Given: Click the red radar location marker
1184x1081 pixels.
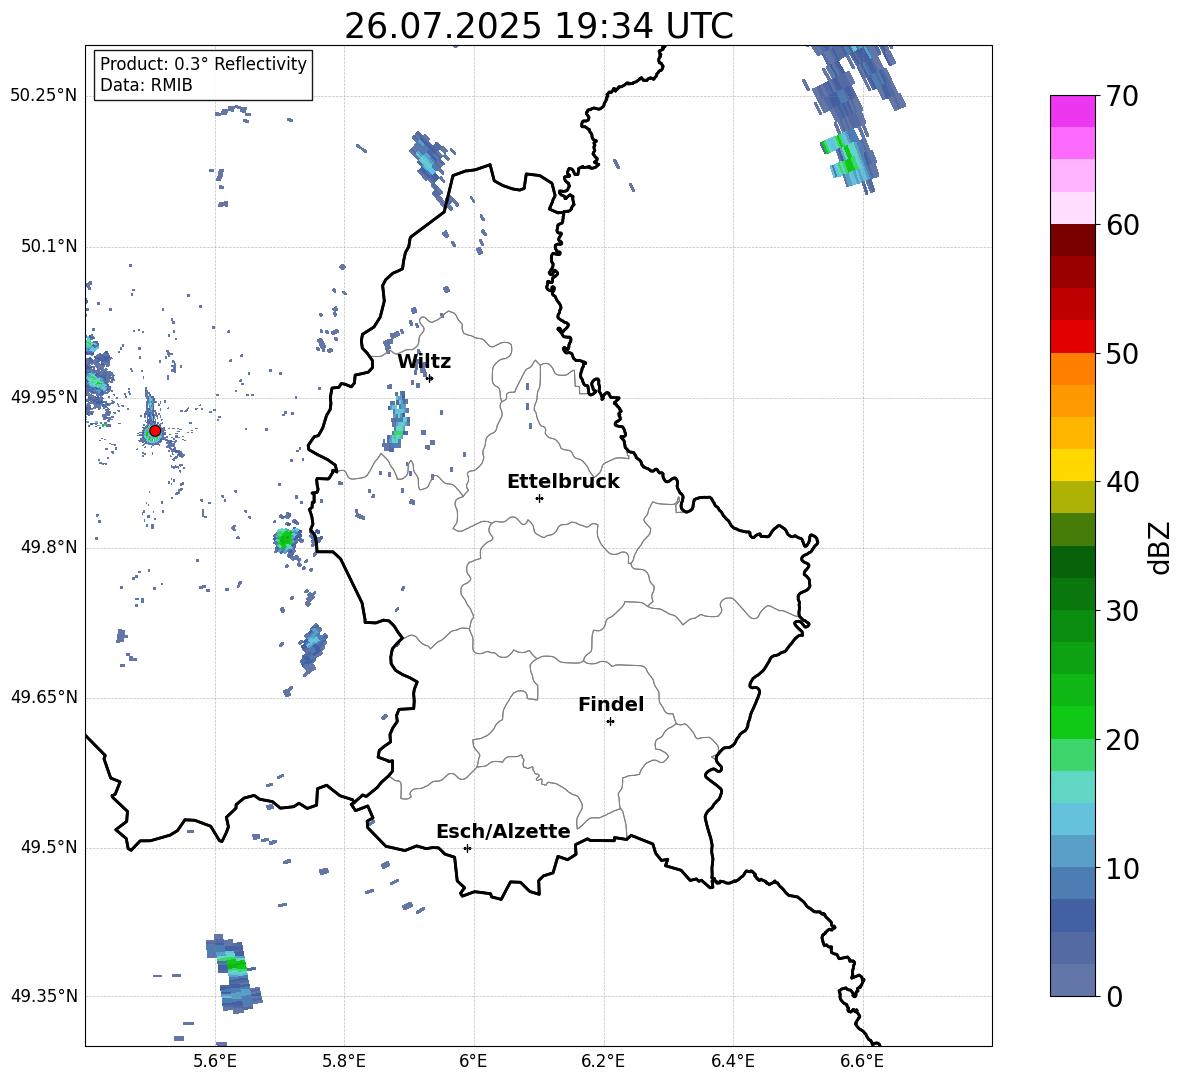Looking at the screenshot, I should click(155, 431).
